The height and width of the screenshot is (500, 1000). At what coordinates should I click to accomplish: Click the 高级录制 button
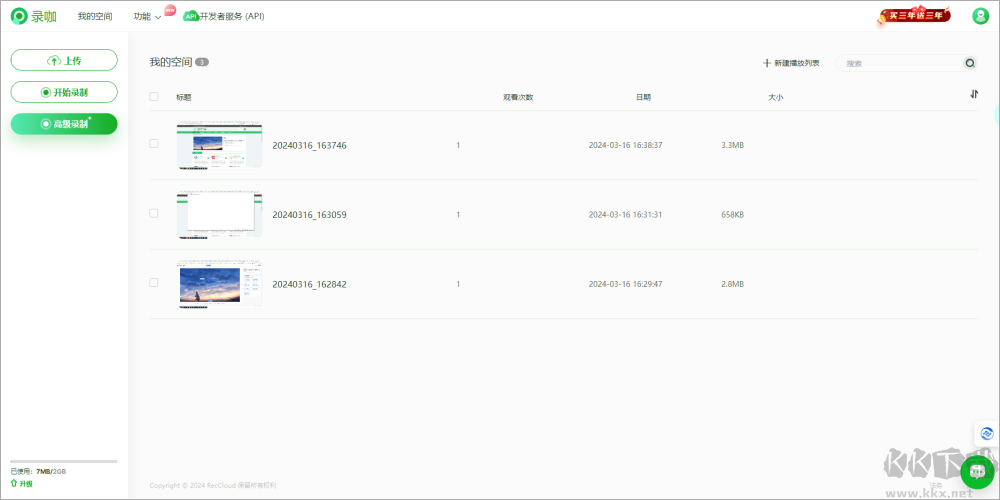64,124
